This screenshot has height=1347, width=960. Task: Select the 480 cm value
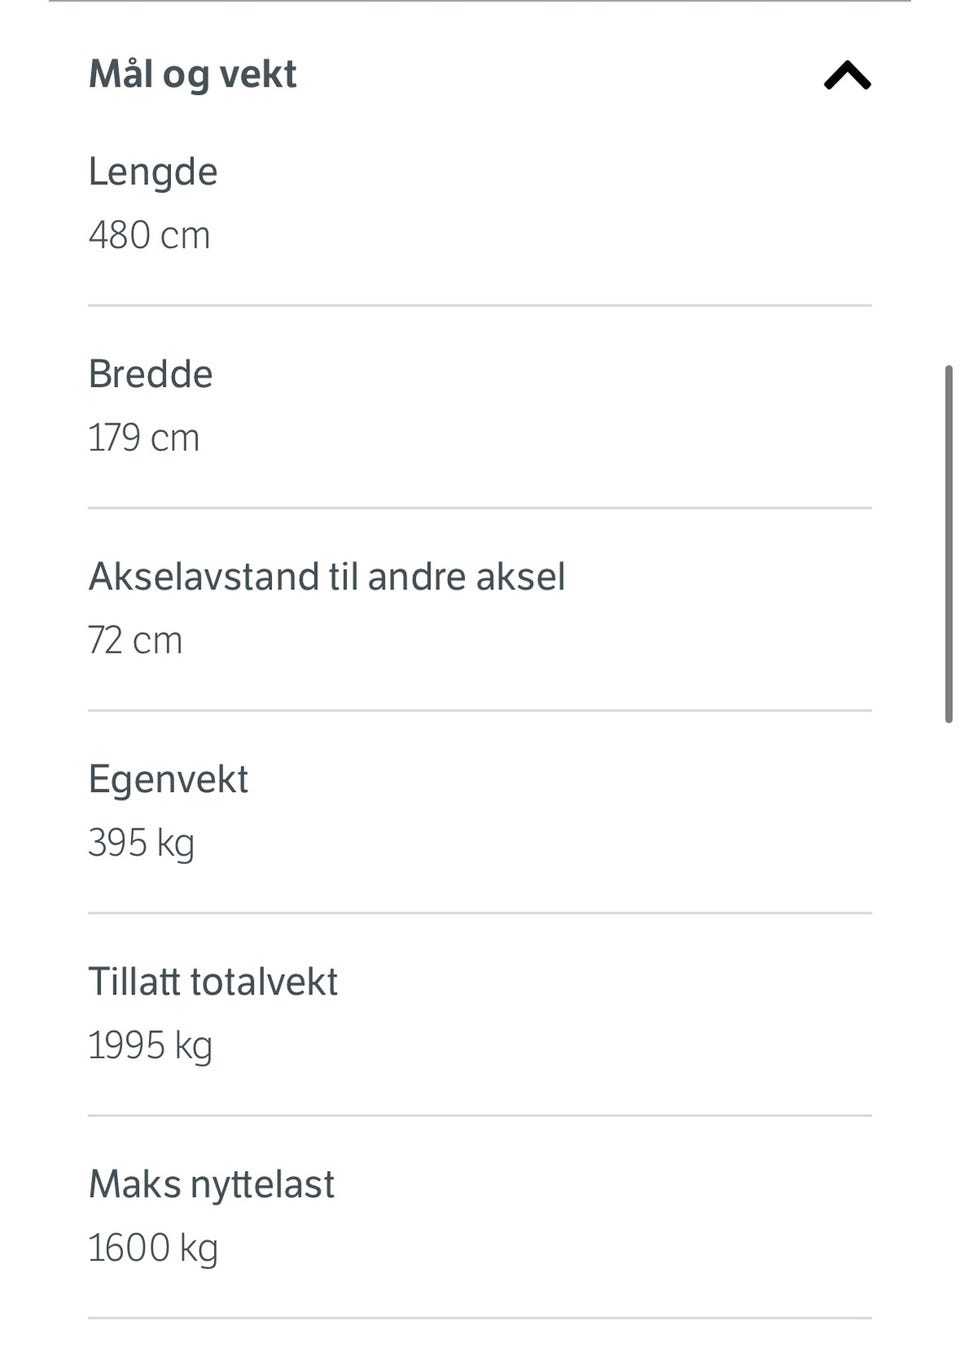pyautogui.click(x=149, y=236)
